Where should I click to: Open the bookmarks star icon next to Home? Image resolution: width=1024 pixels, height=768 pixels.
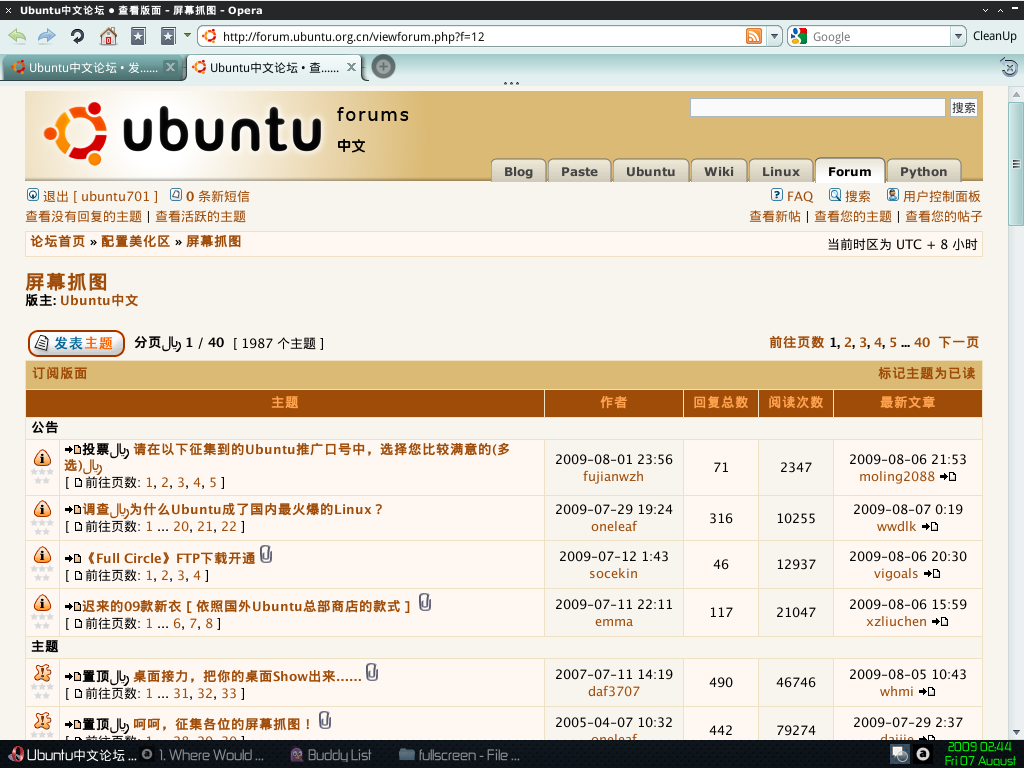point(138,36)
